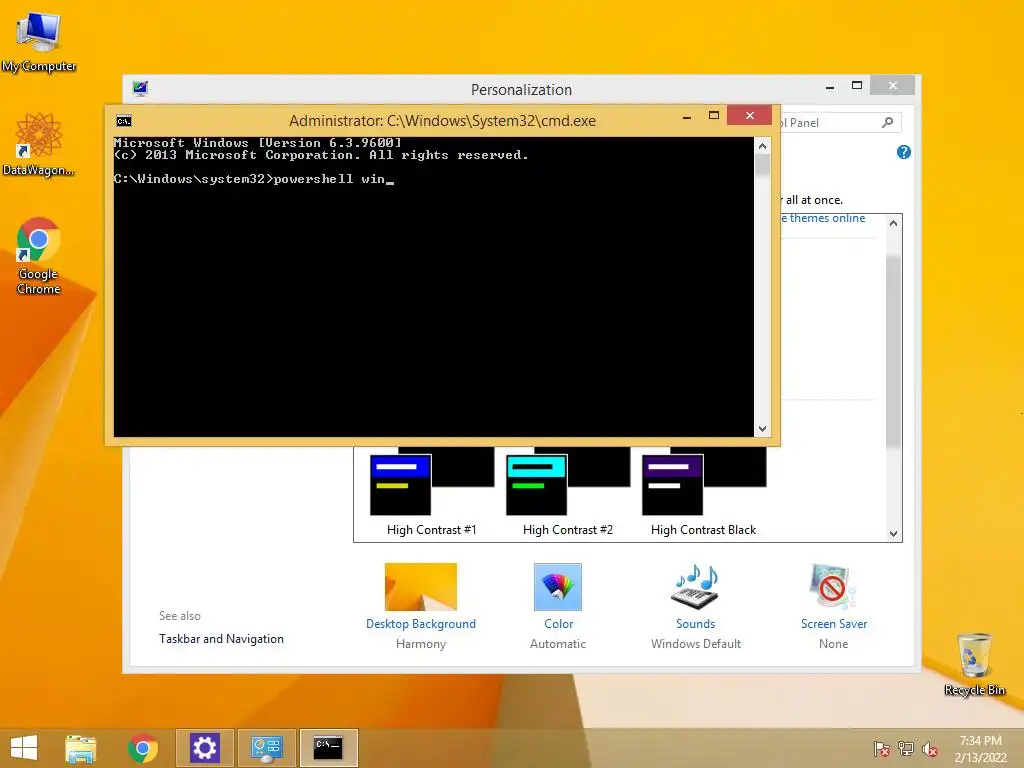Minimize the Personalization window
Viewport: 1024px width, 768px height.
(830, 86)
